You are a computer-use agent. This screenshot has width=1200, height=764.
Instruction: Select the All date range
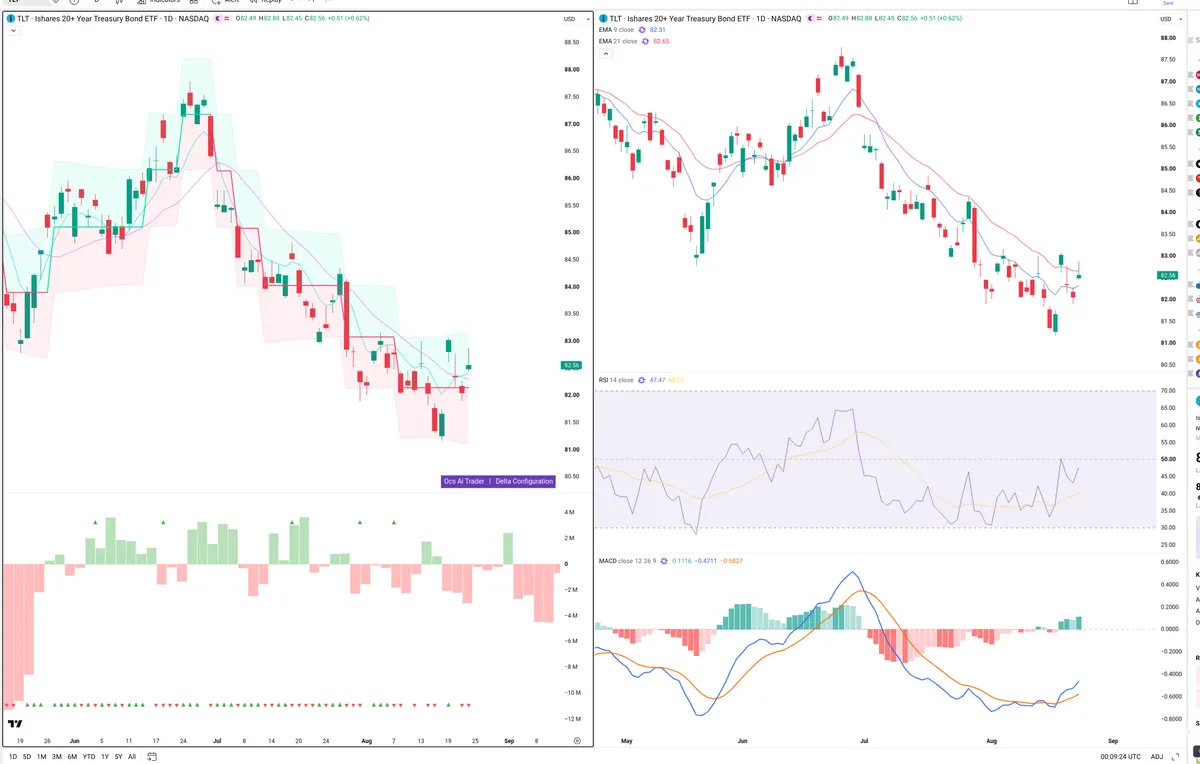[132, 756]
